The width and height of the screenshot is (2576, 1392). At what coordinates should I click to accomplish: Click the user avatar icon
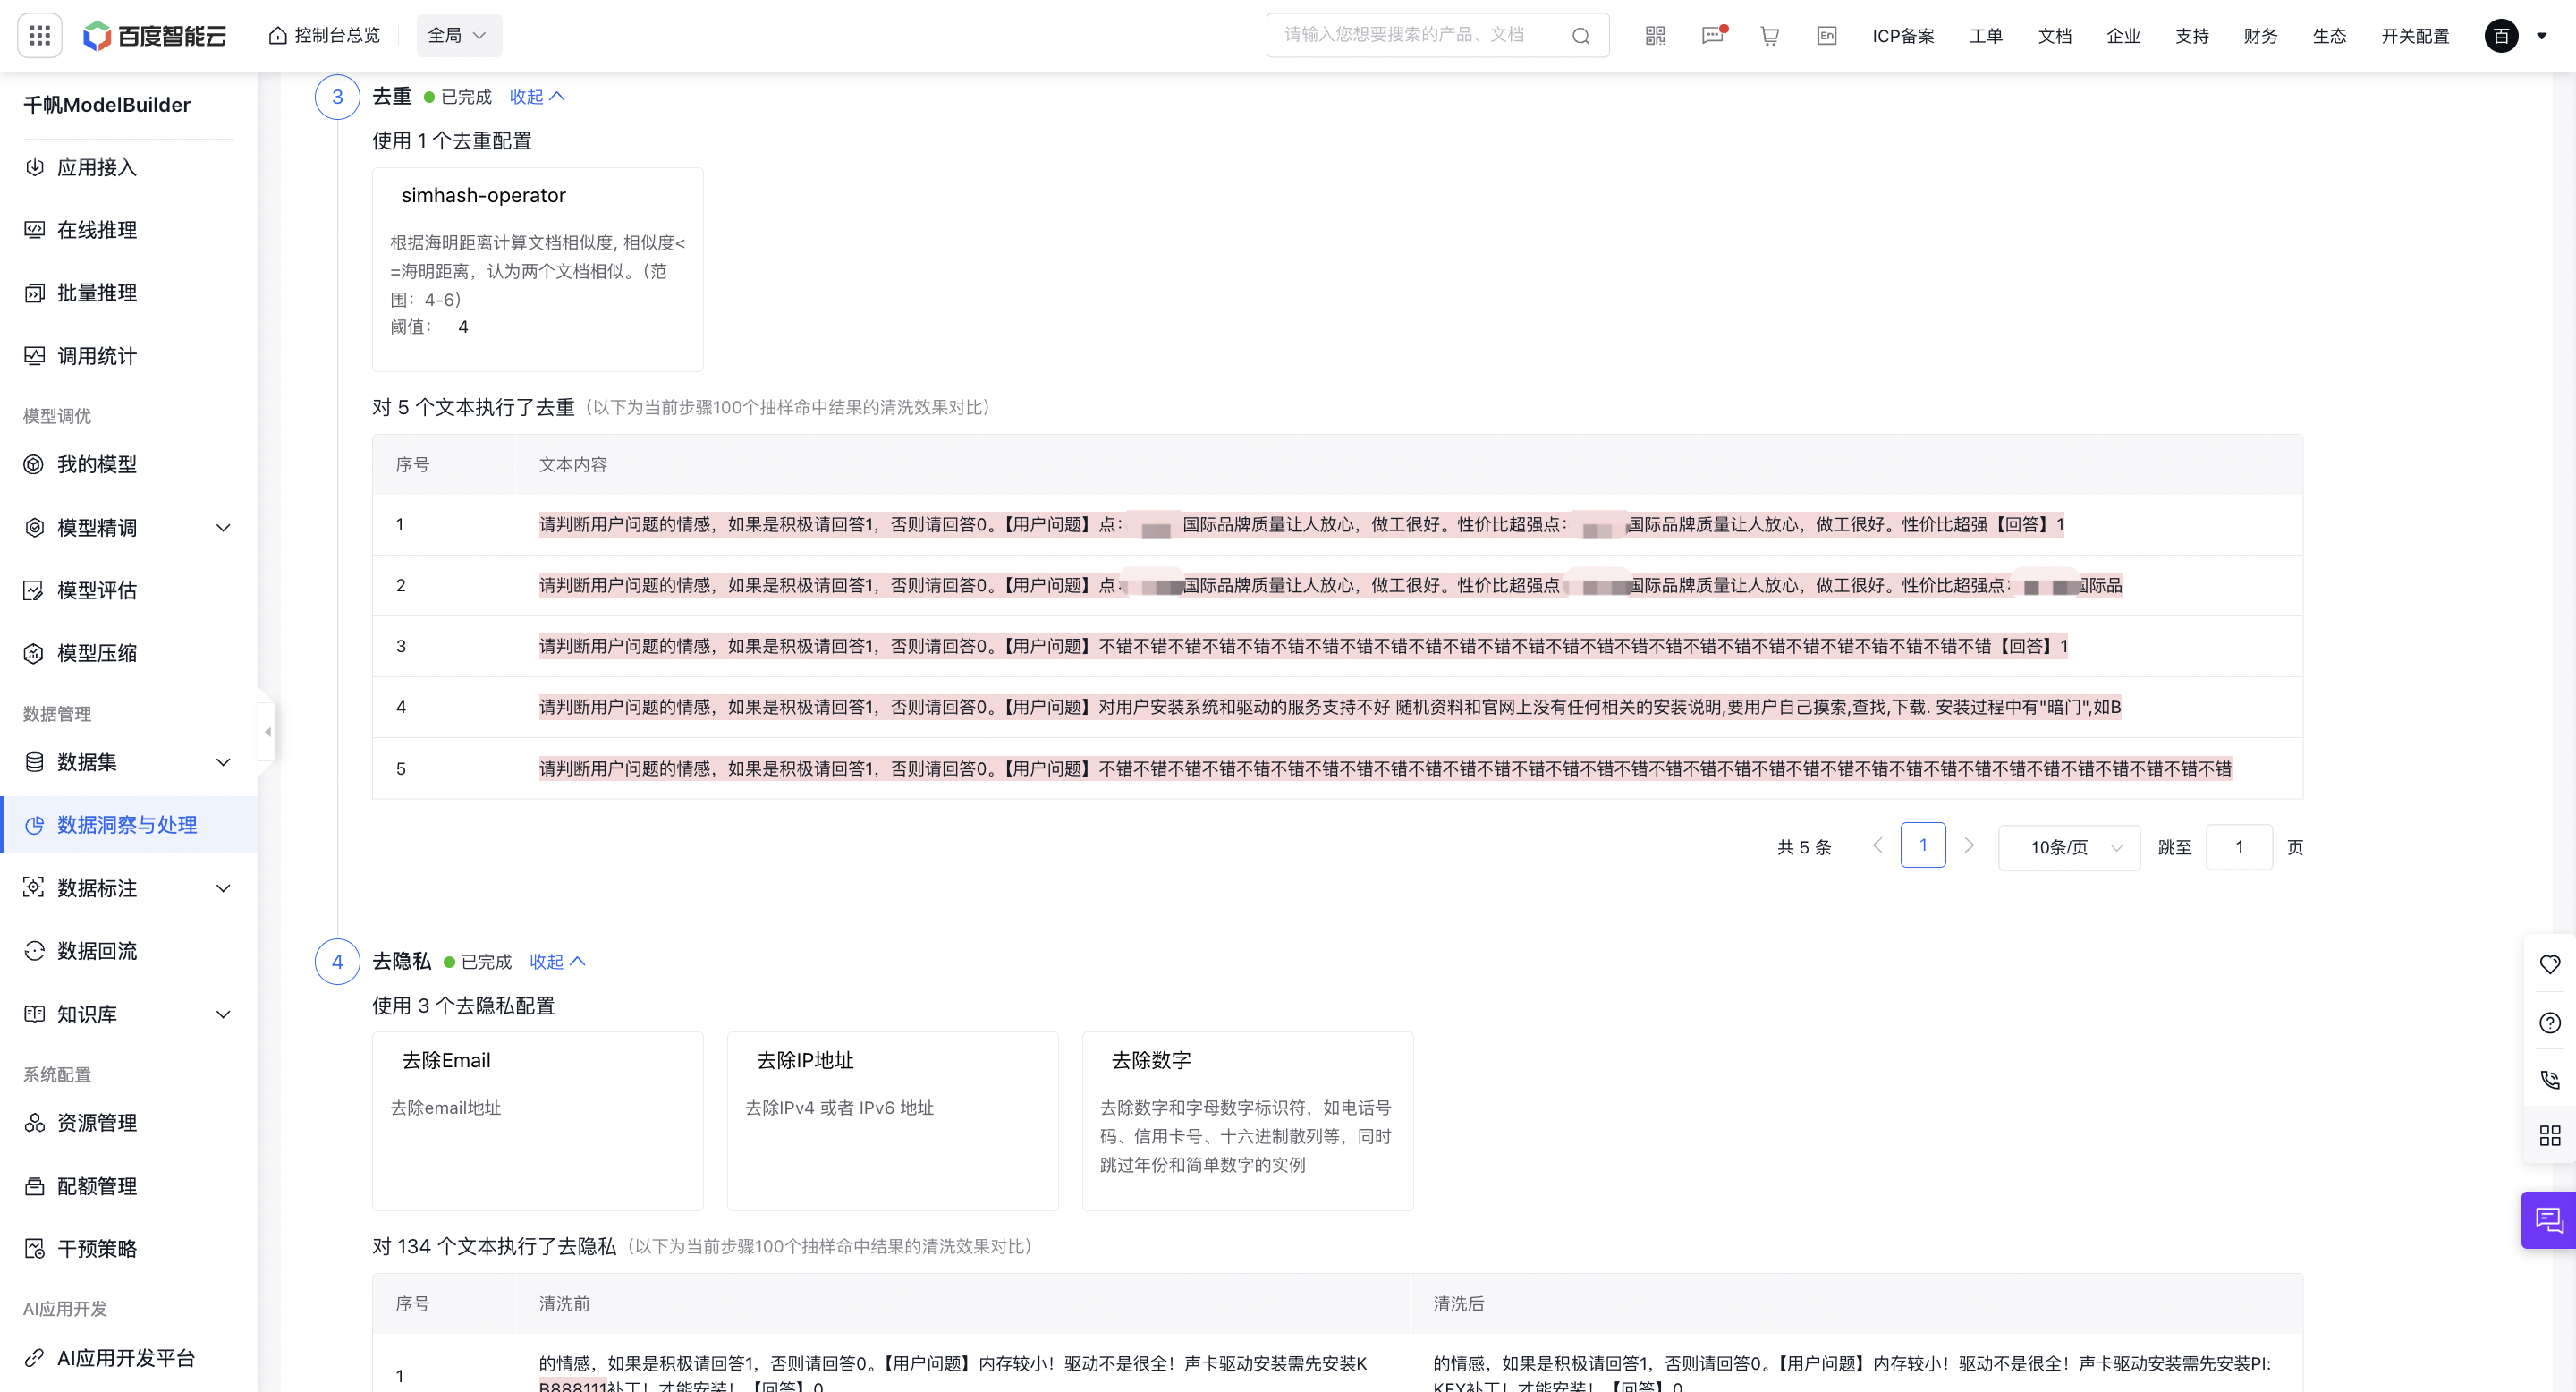(x=2501, y=36)
